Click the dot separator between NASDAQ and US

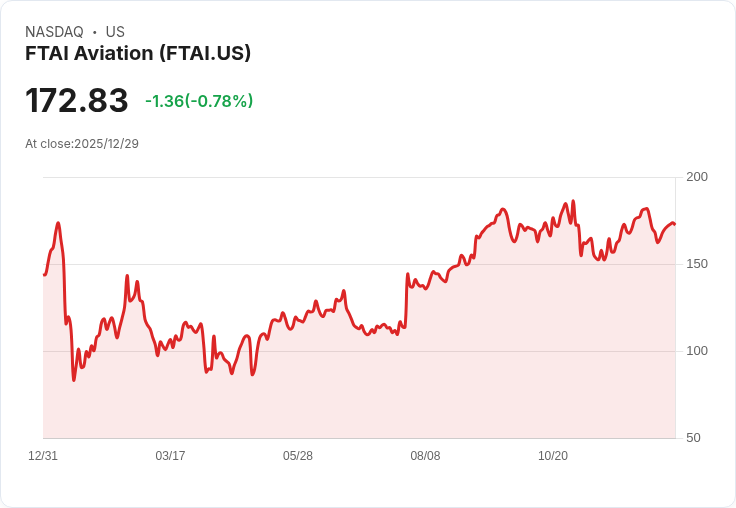click(95, 32)
